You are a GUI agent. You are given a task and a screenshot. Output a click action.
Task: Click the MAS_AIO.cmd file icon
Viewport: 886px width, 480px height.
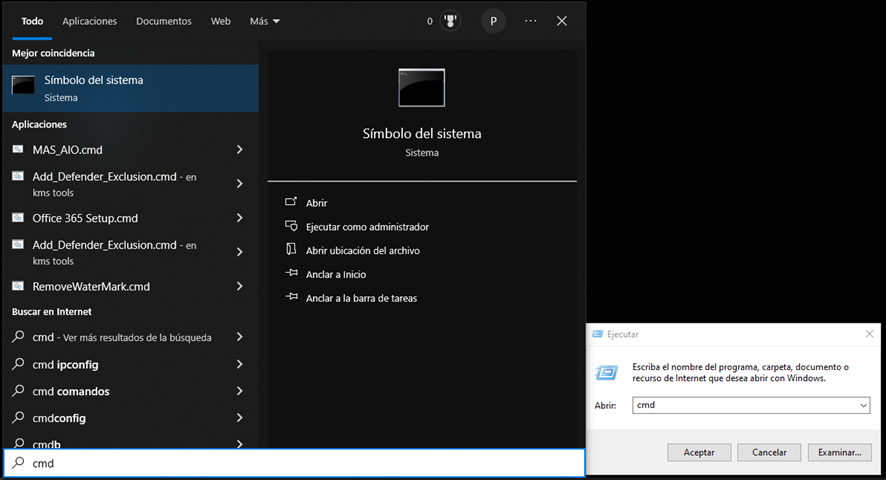tap(18, 149)
